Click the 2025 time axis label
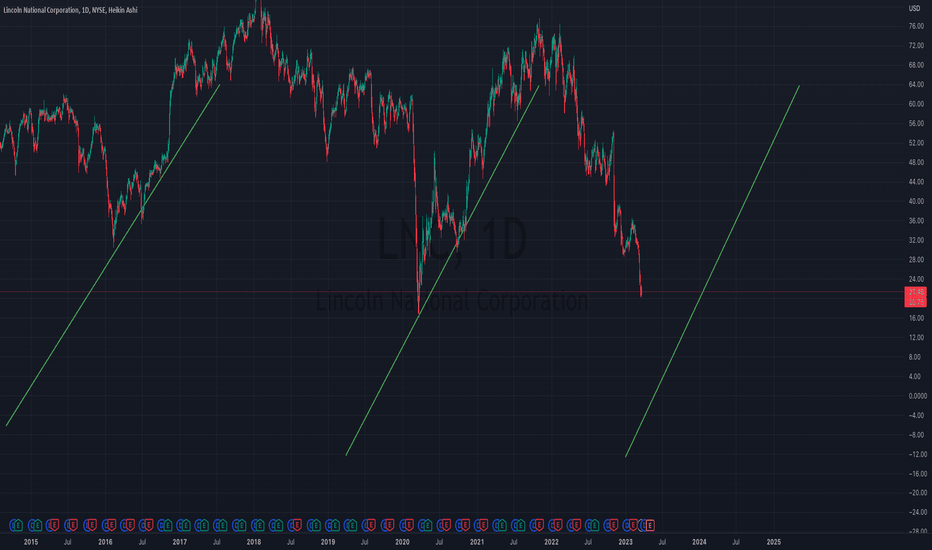932x550 pixels. click(774, 542)
